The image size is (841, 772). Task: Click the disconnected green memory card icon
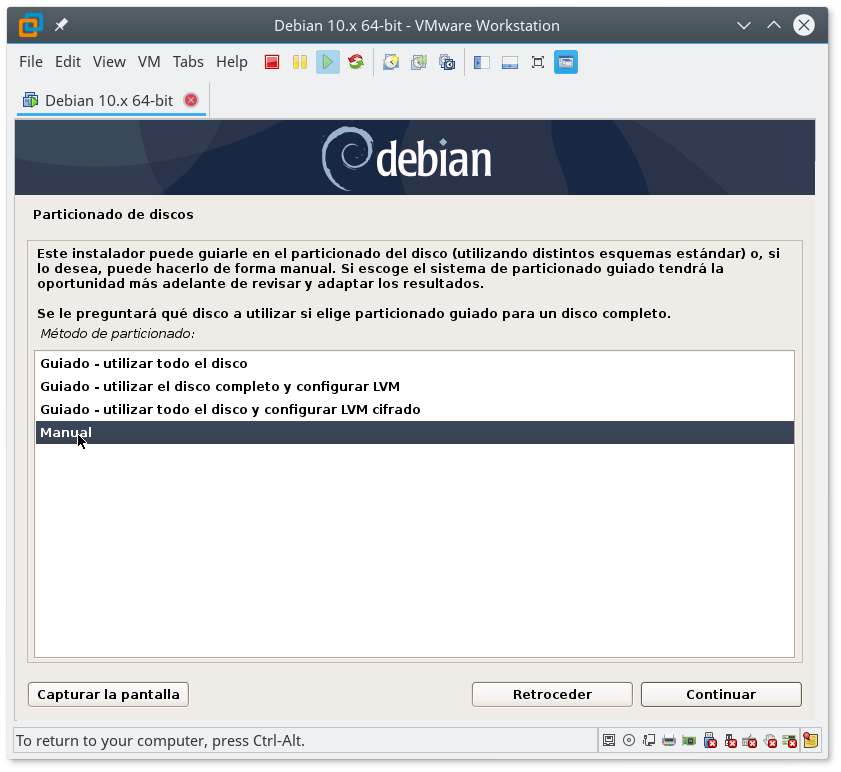click(790, 741)
